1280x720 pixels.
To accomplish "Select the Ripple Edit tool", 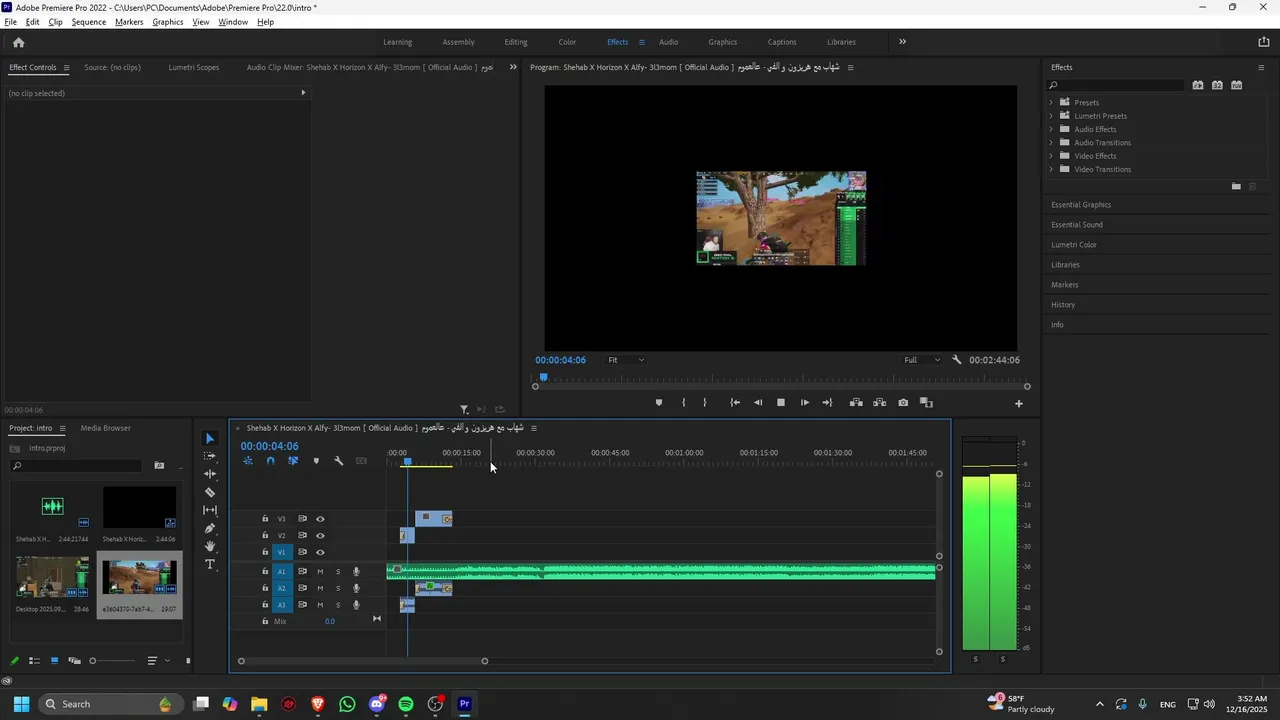I will pos(210,474).
